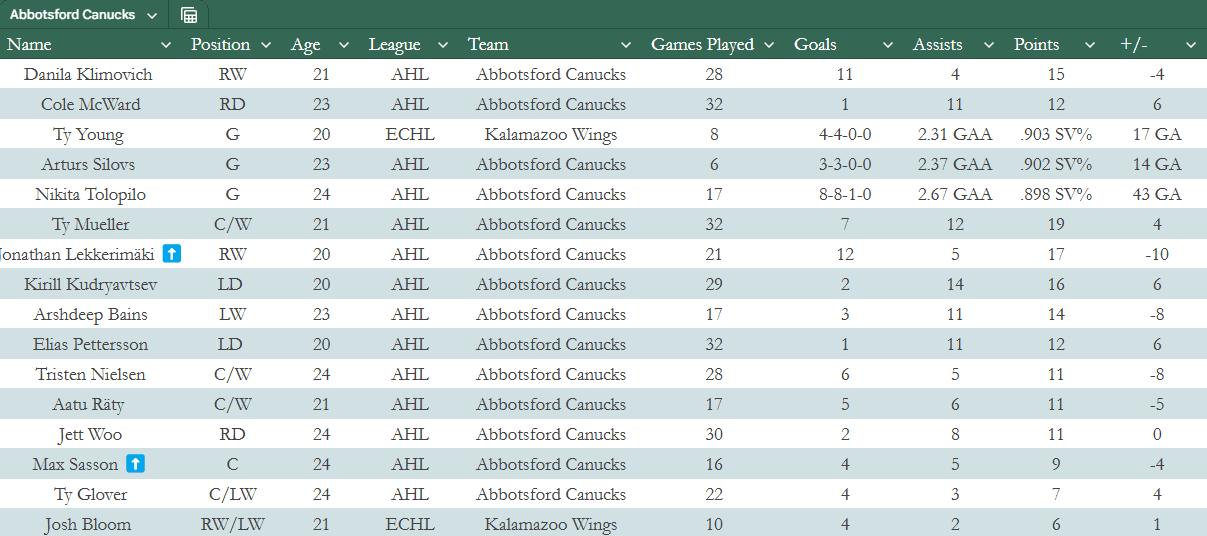Click the table grid icon beside the table name
Viewport: 1207px width, 536px height.
point(189,15)
